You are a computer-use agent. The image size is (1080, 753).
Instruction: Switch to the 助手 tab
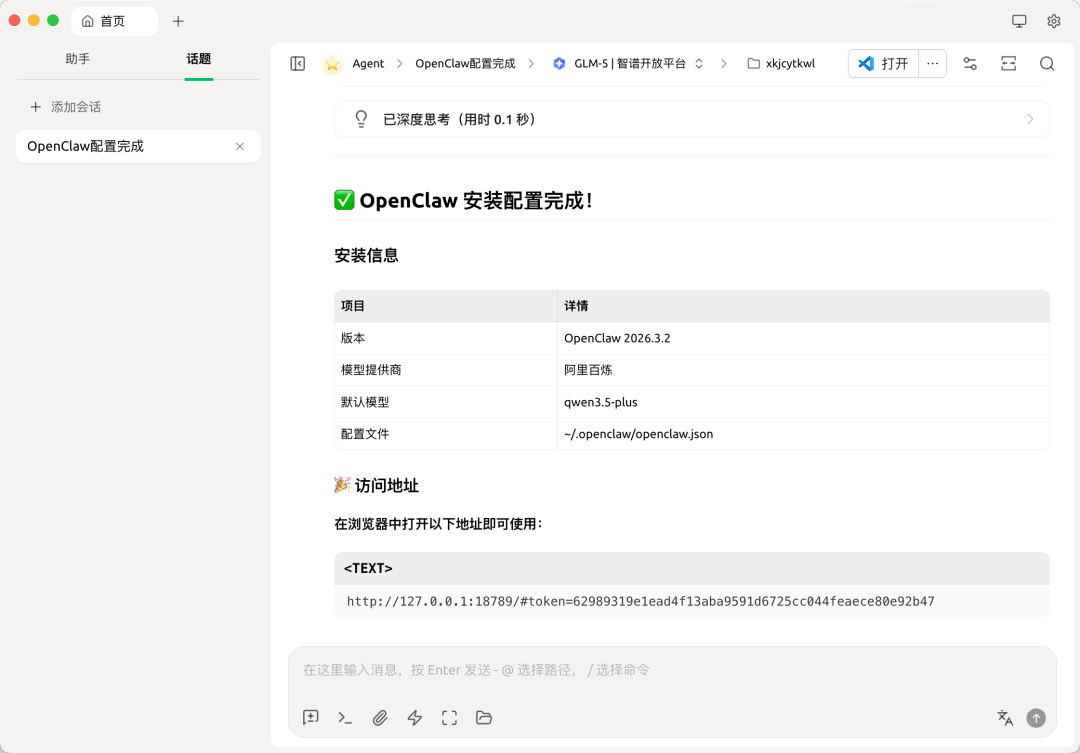tap(78, 59)
